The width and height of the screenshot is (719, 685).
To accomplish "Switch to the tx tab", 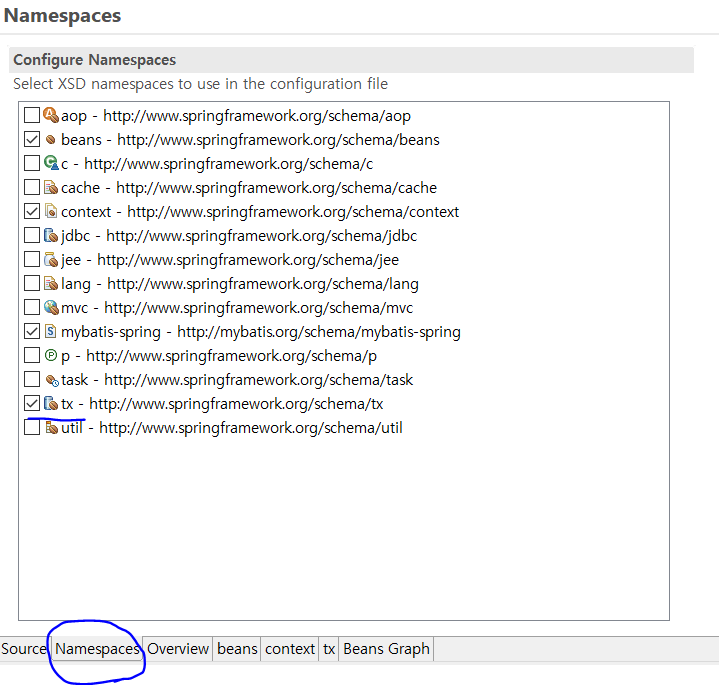I will (x=329, y=649).
